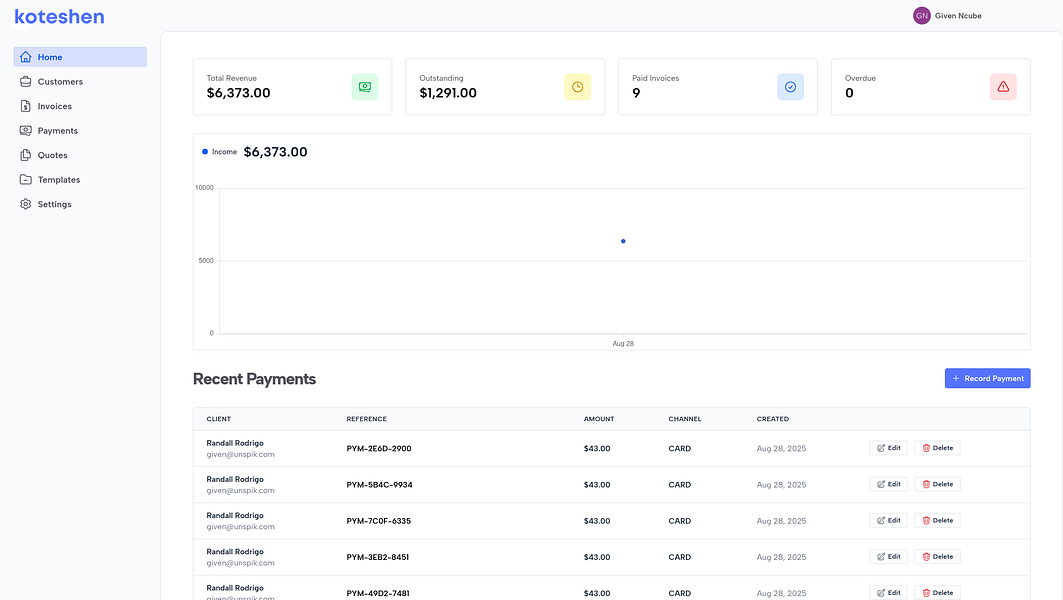Toggle the Income series legend dot
The height and width of the screenshot is (600, 1063).
(x=205, y=152)
